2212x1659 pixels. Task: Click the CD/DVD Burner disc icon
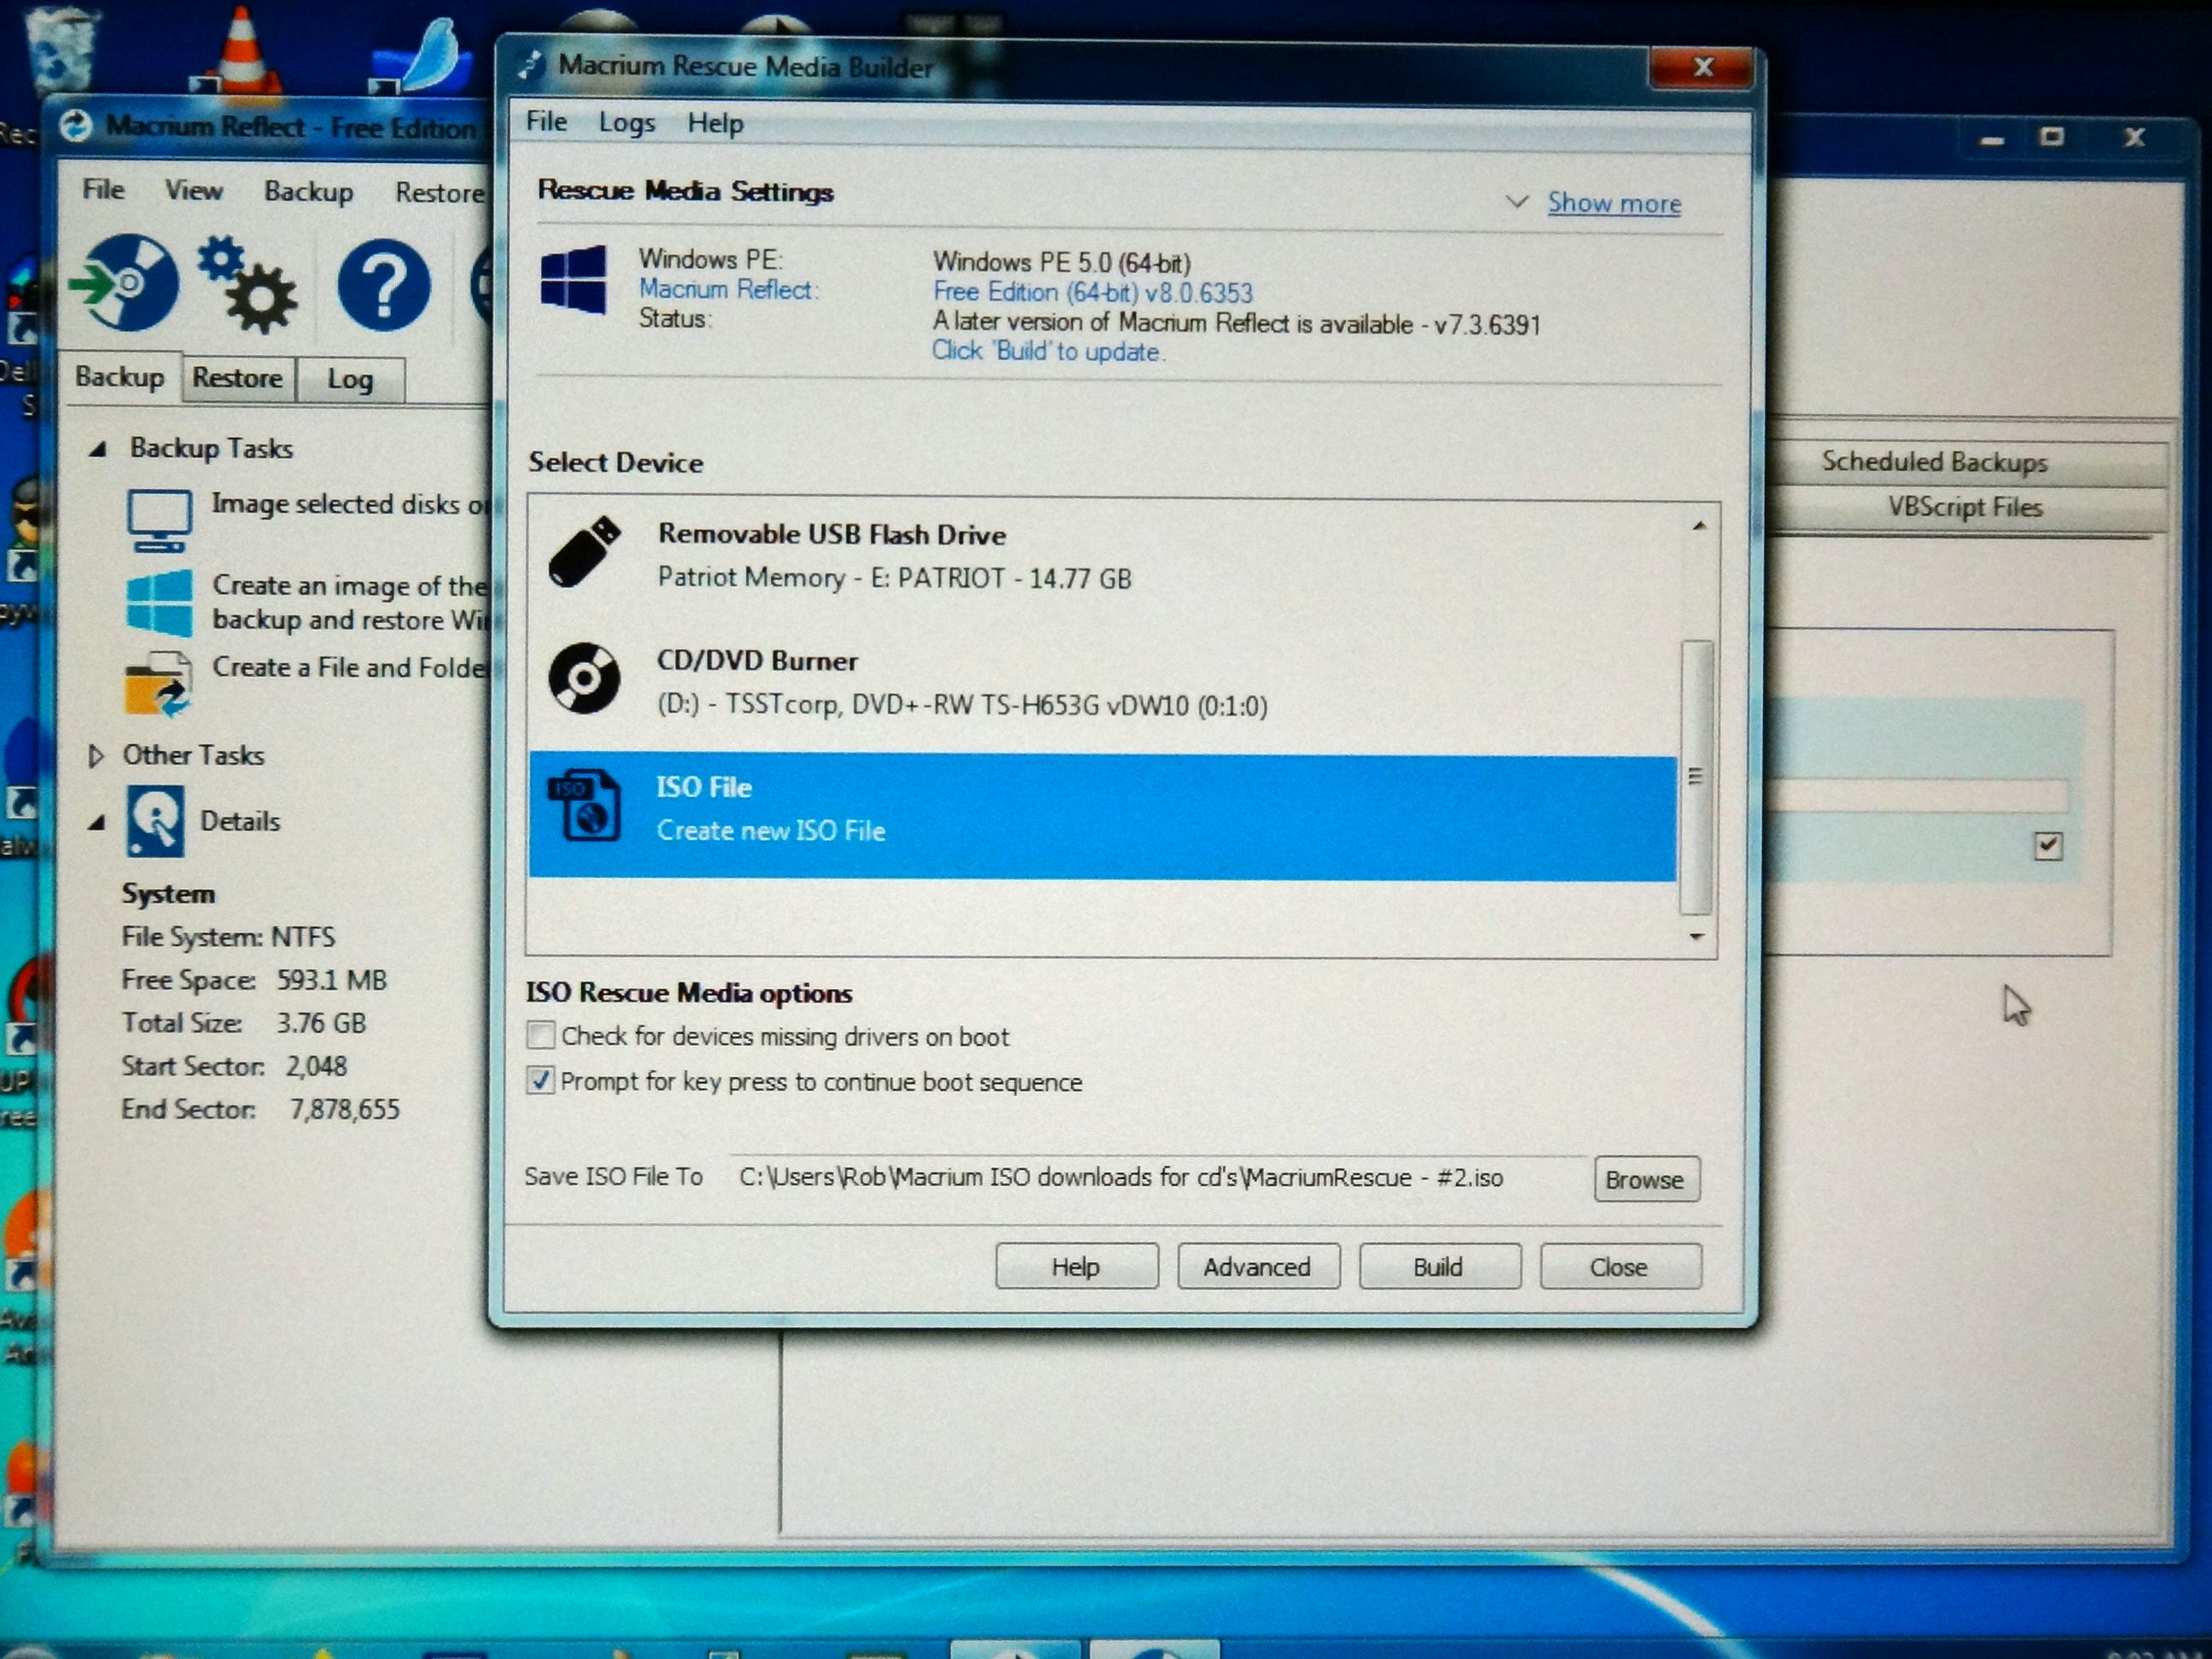point(584,678)
